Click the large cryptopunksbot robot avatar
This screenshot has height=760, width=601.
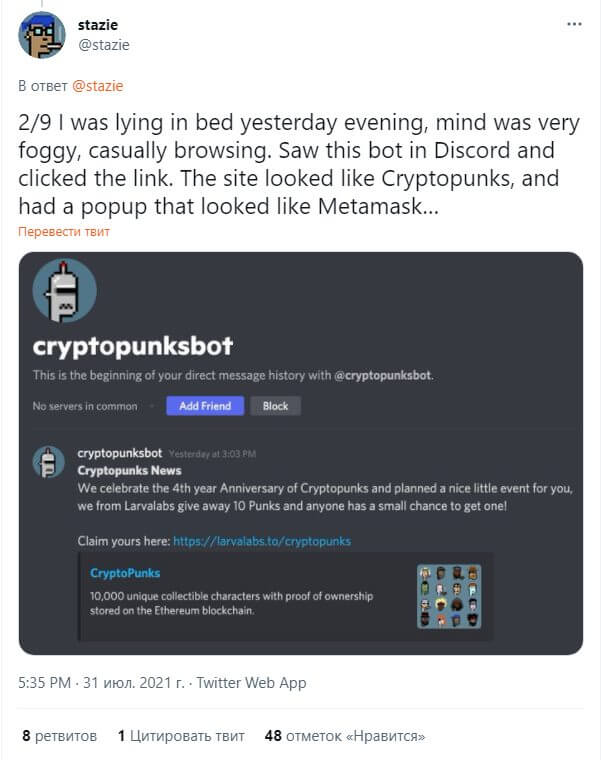(64, 290)
